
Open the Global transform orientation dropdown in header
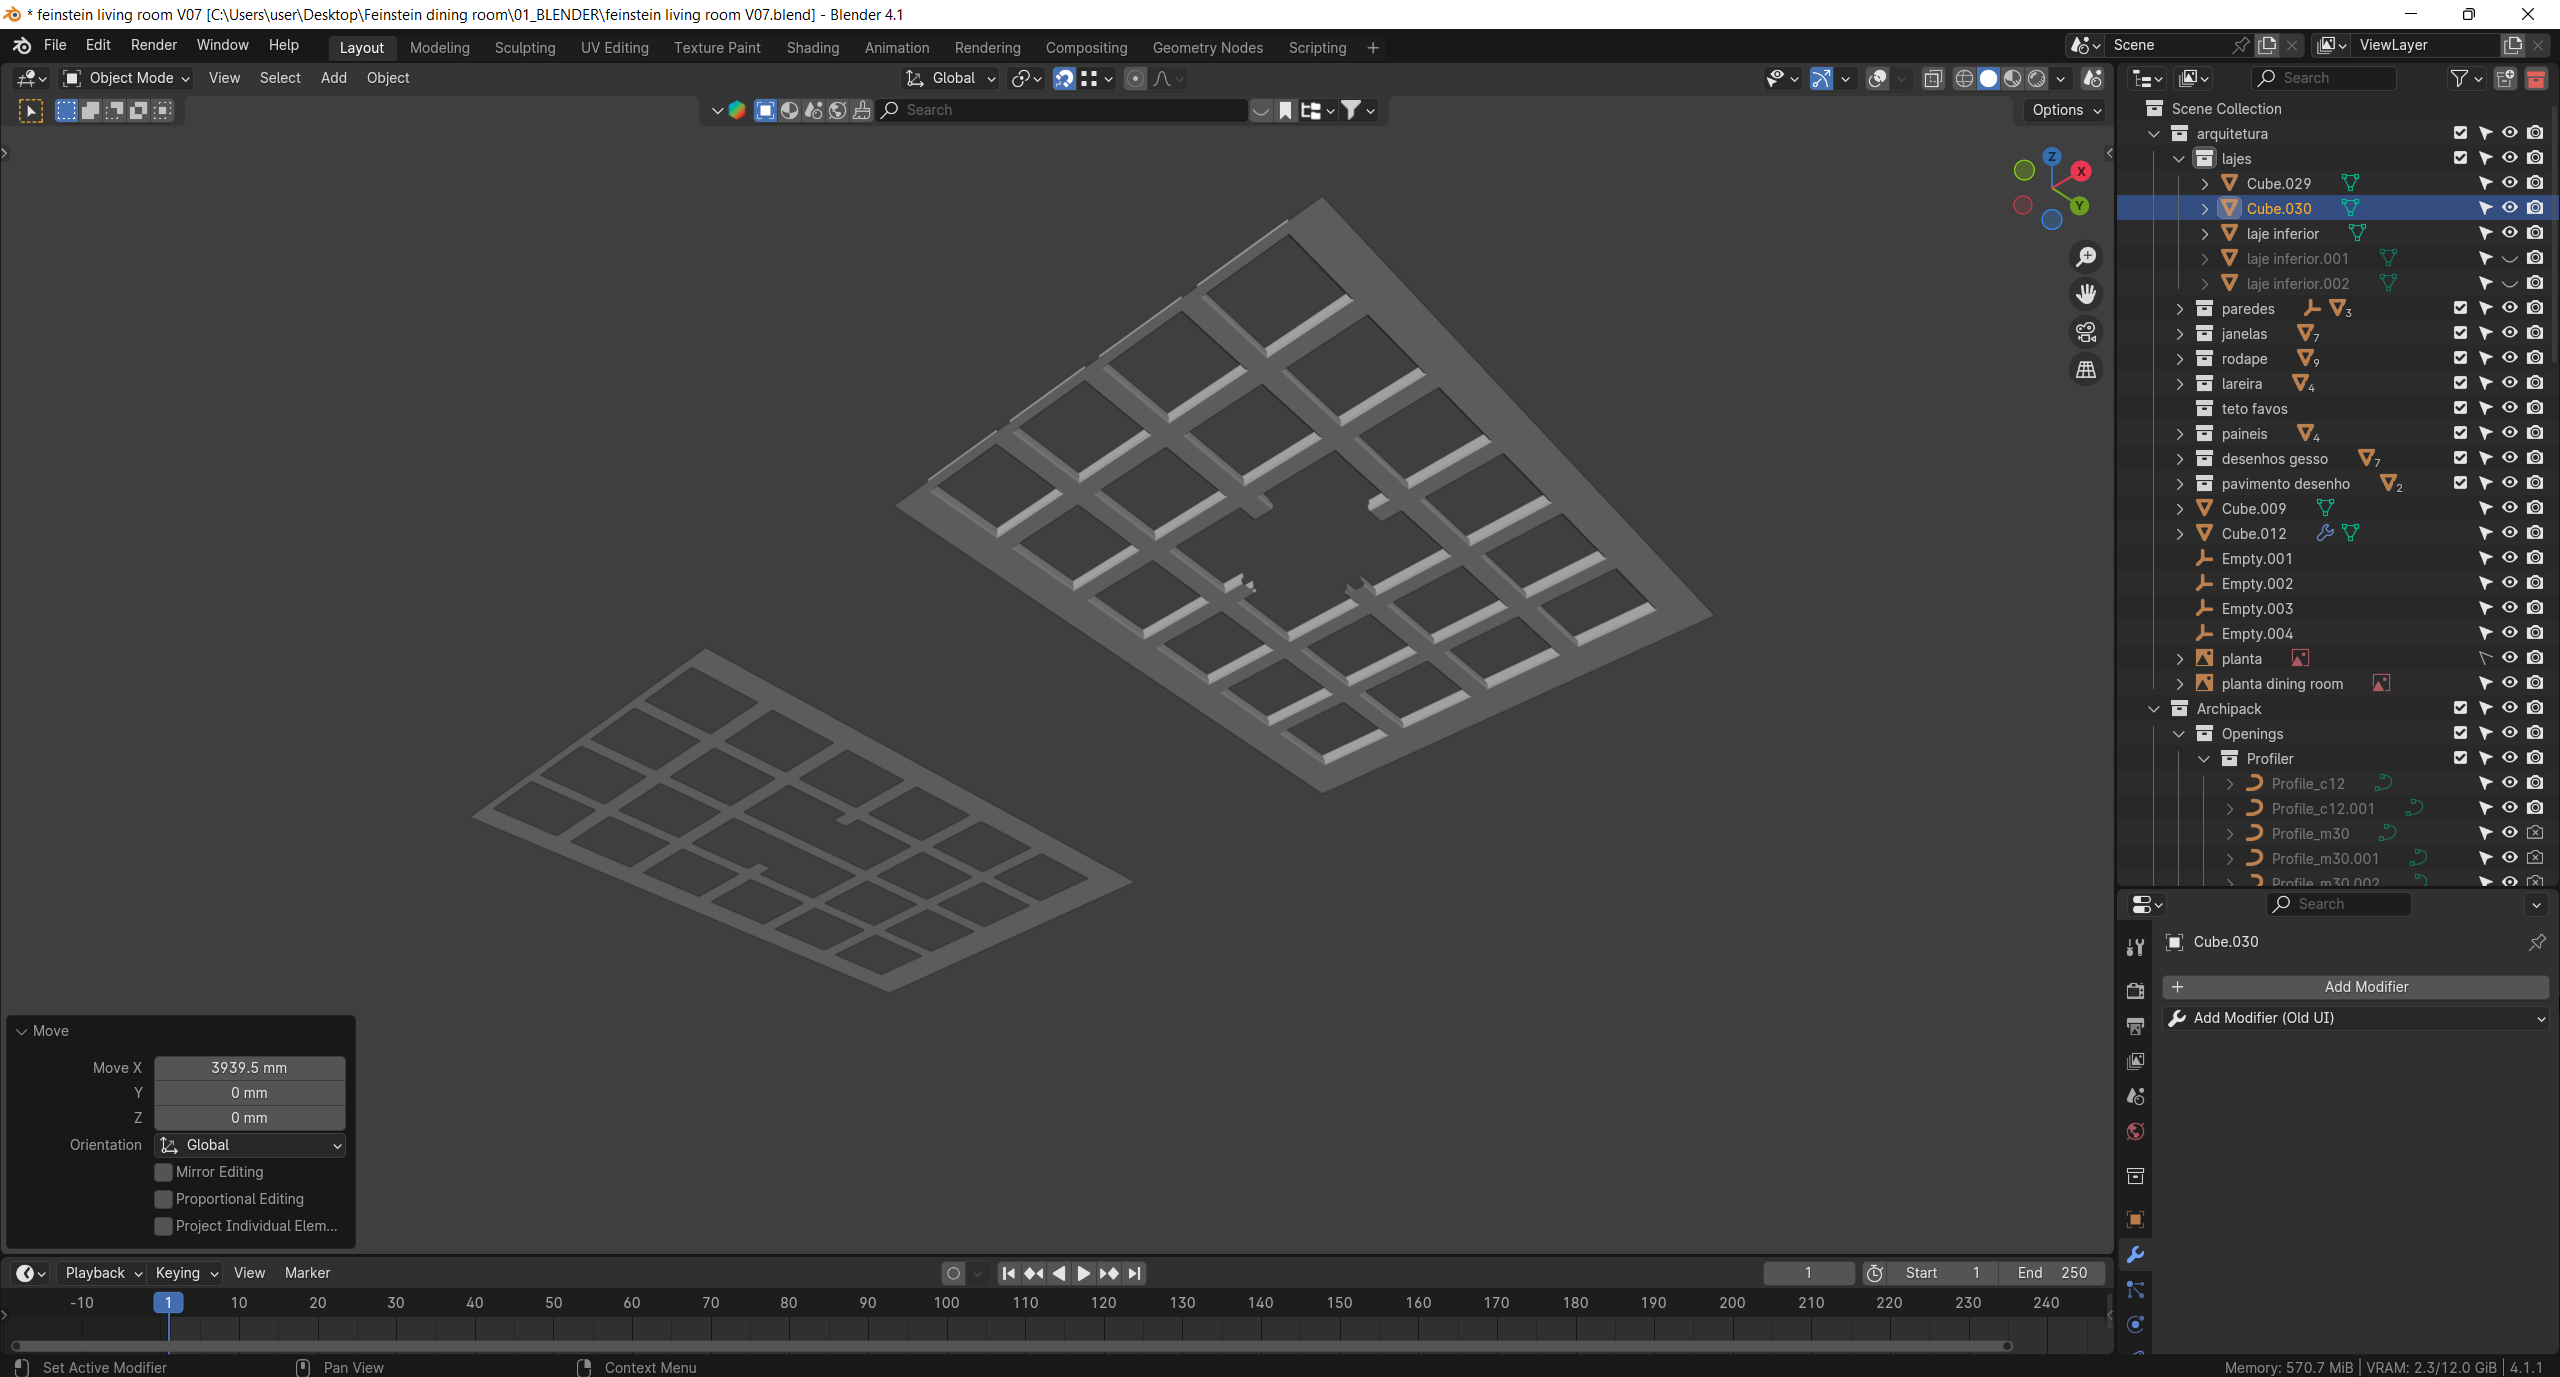[x=950, y=78]
